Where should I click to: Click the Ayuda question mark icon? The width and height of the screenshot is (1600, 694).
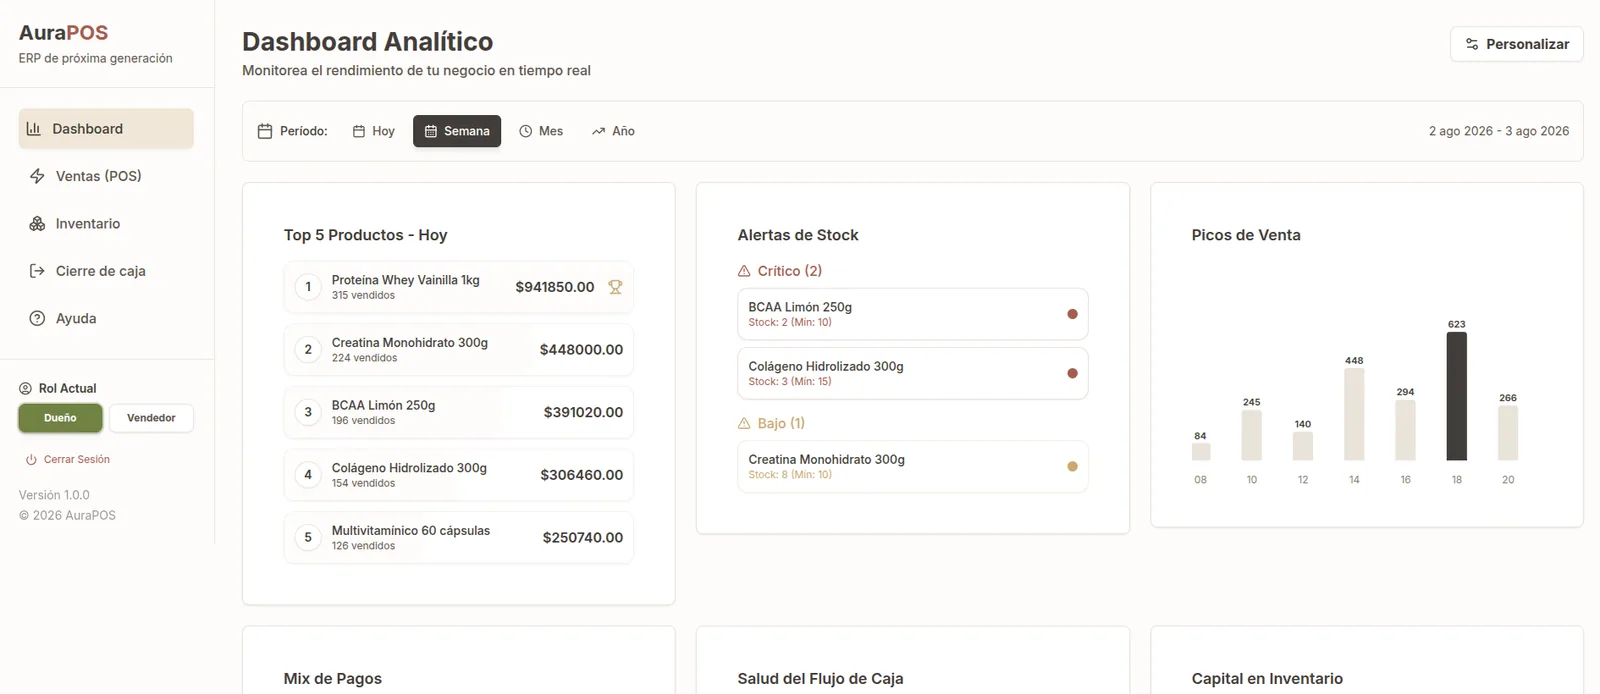[37, 319]
